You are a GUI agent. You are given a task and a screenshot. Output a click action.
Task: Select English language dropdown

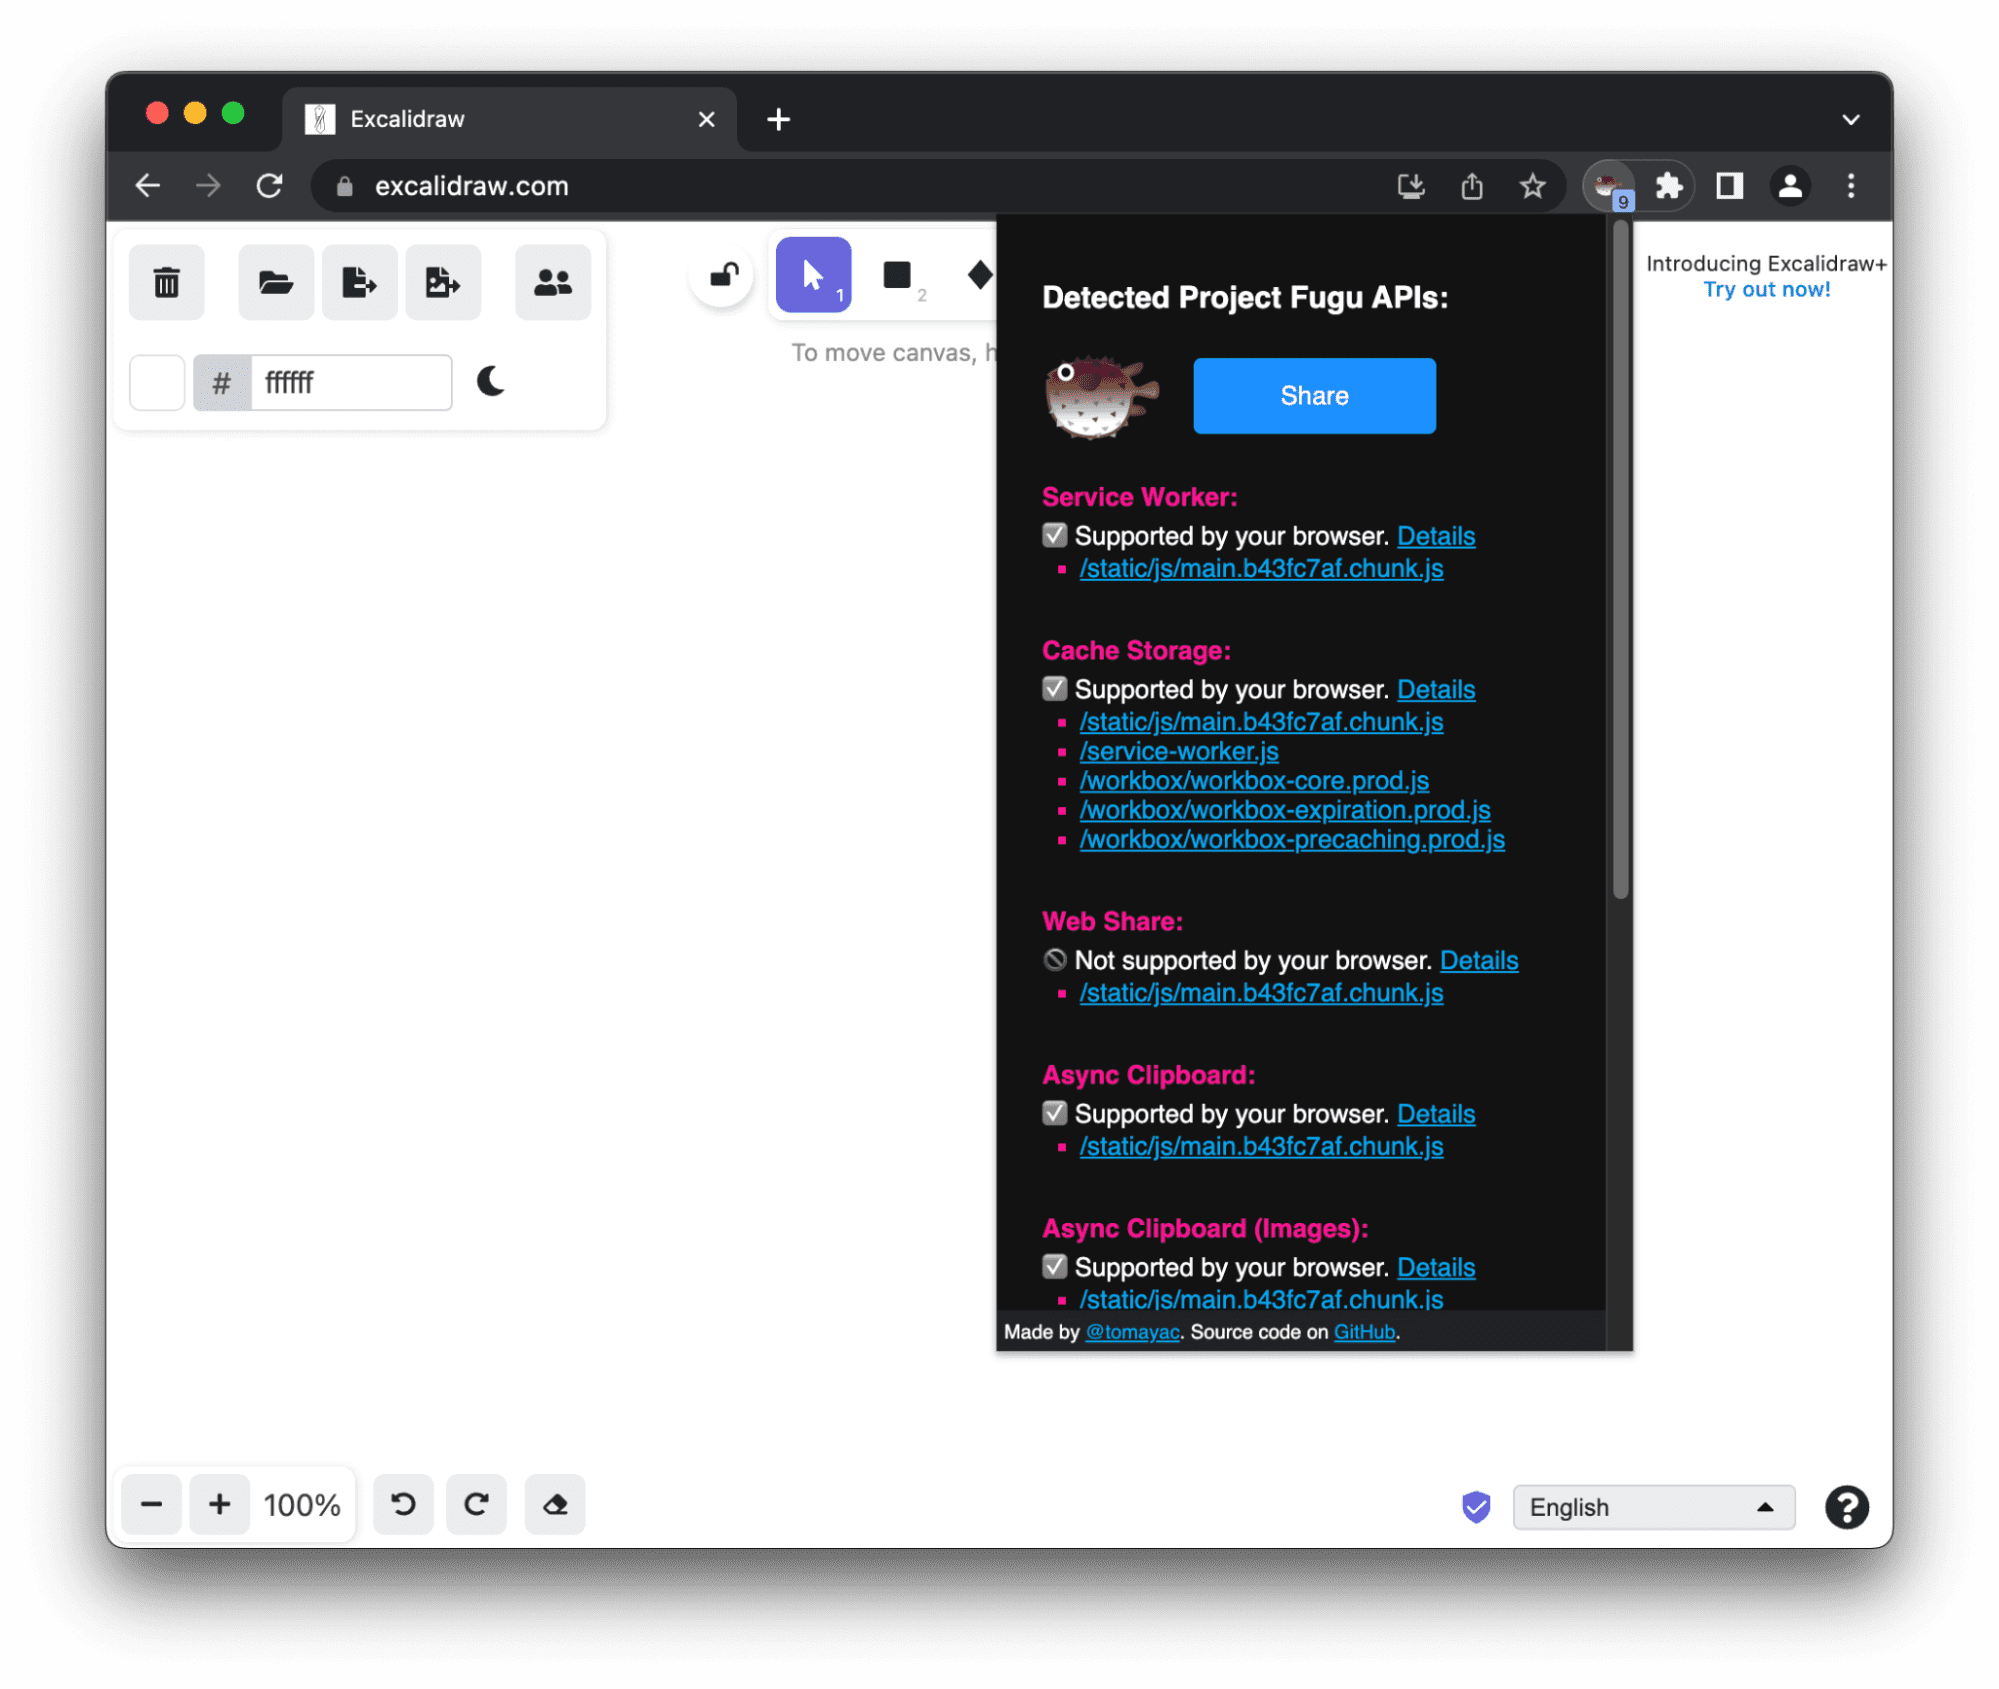pos(1647,1506)
